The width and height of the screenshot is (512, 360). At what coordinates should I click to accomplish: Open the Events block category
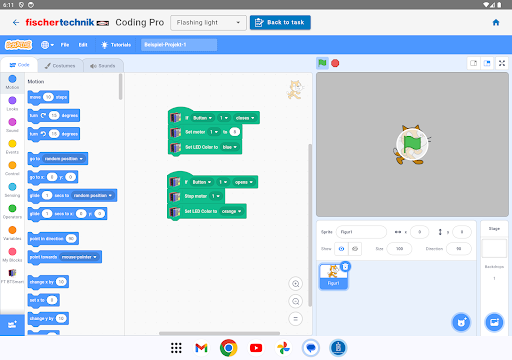pyautogui.click(x=12, y=147)
